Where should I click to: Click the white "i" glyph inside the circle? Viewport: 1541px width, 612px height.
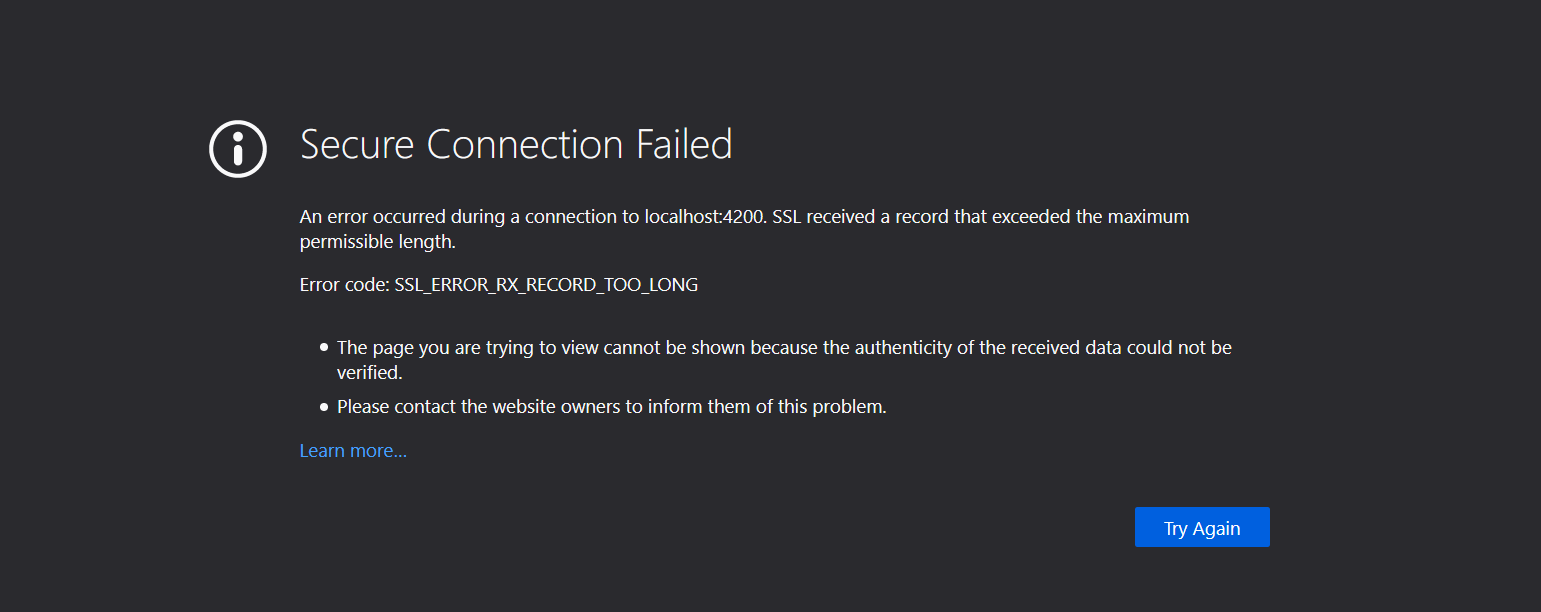tap(237, 148)
